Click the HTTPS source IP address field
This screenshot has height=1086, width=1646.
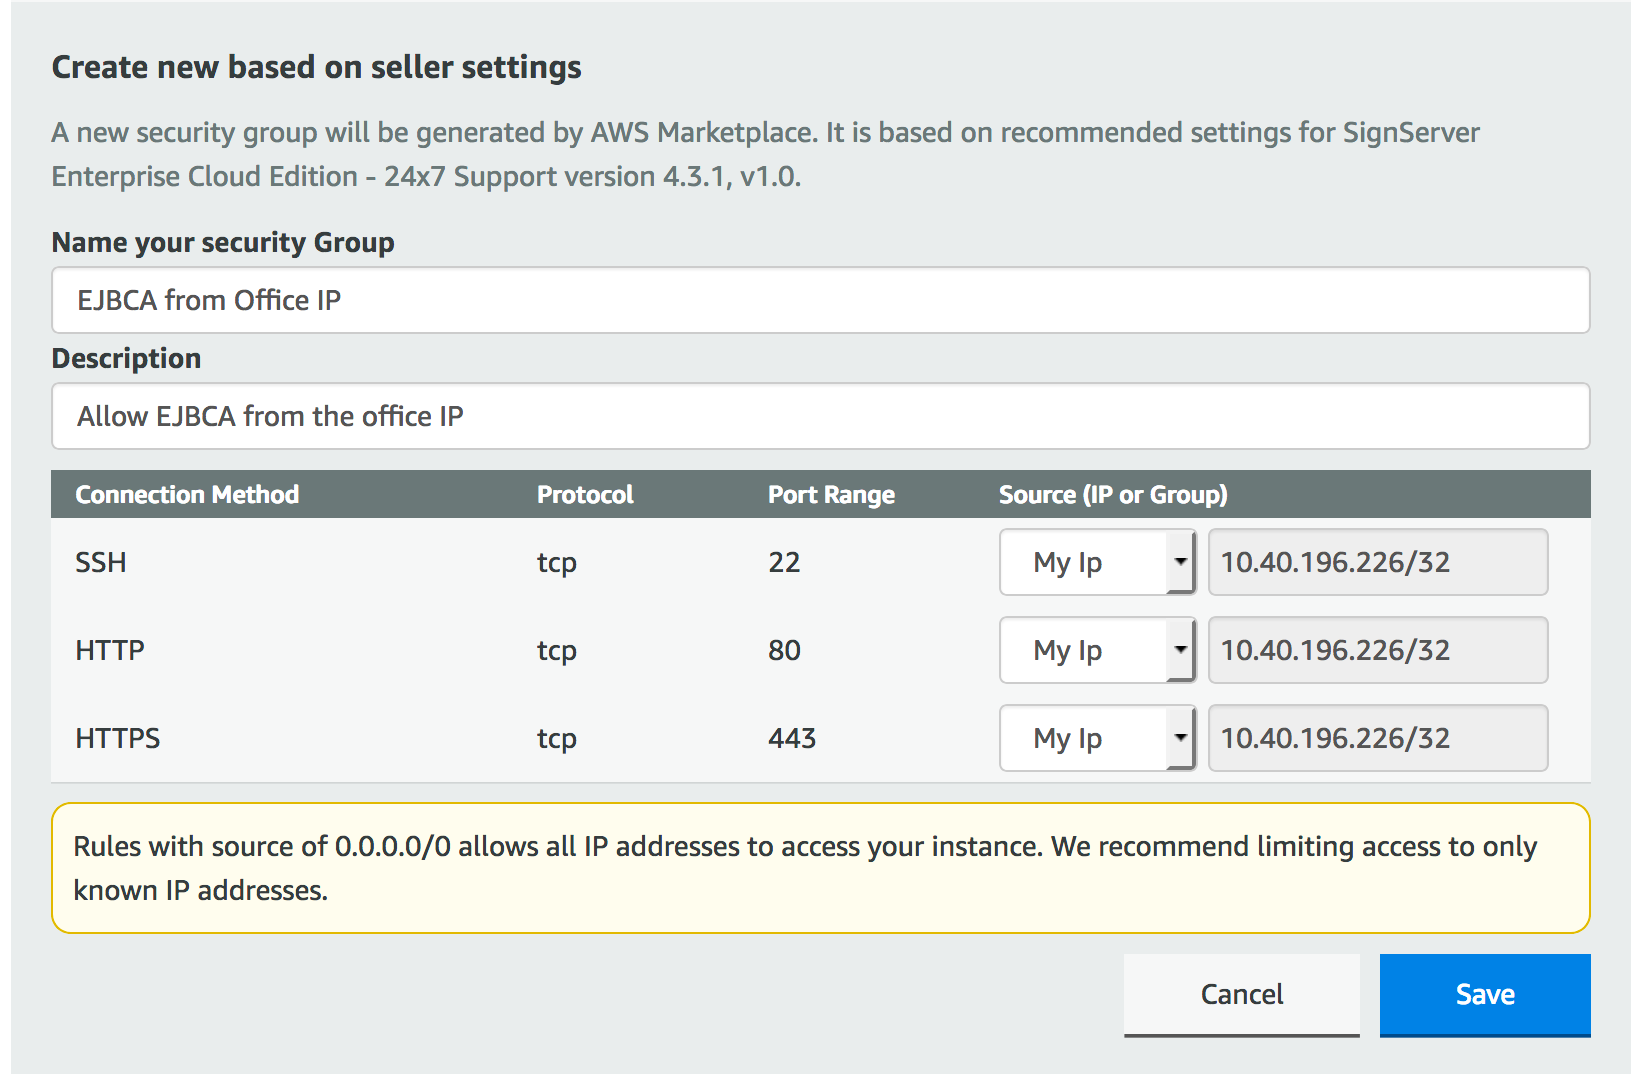point(1377,738)
